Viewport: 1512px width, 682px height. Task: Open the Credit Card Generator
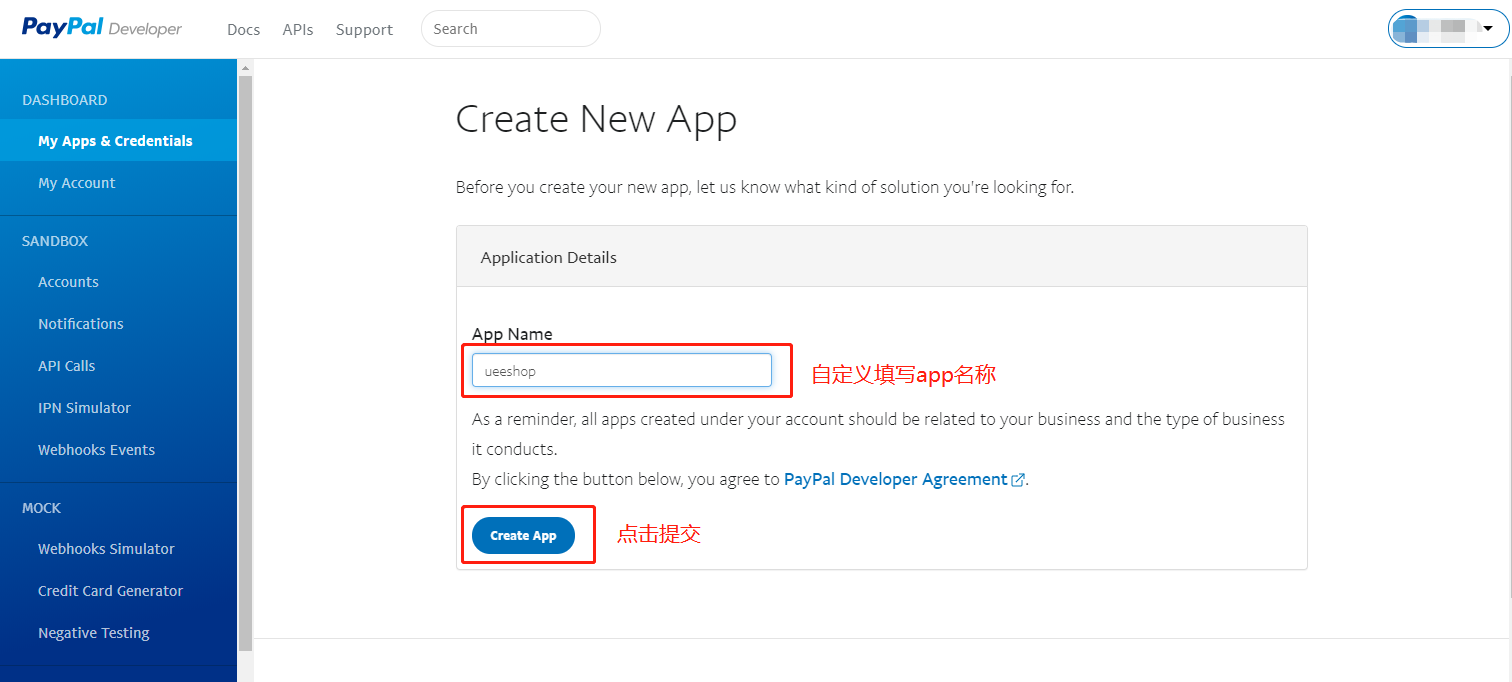tap(110, 591)
